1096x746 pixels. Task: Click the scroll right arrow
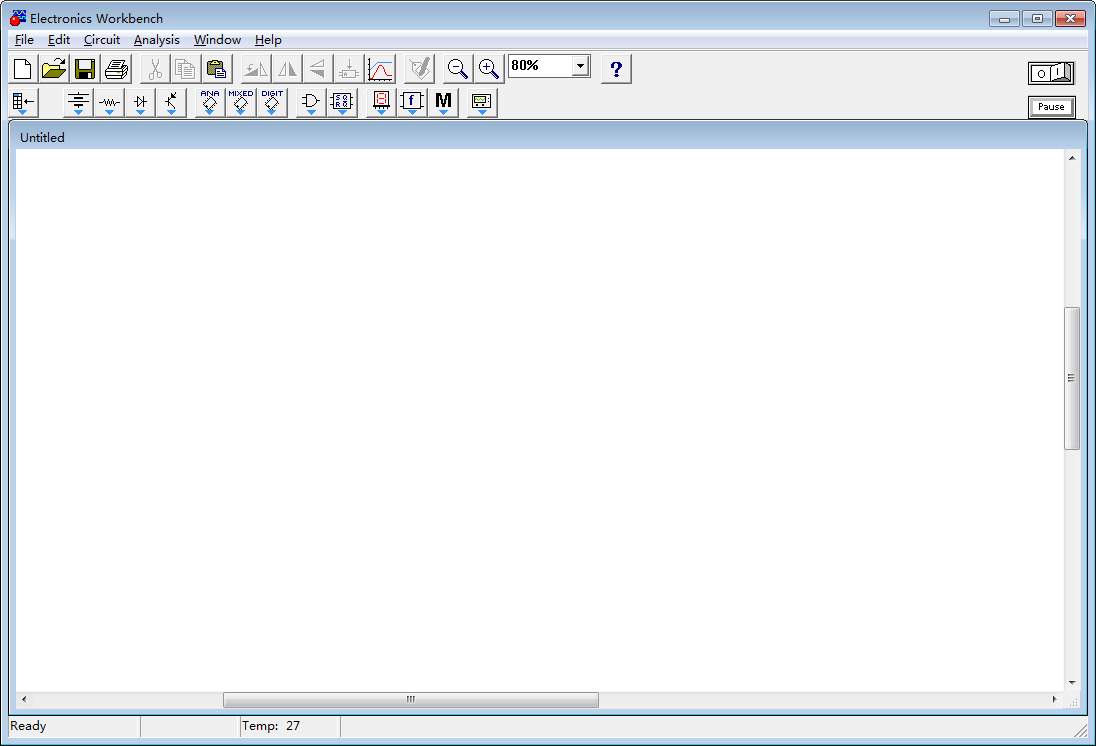tap(1055, 699)
